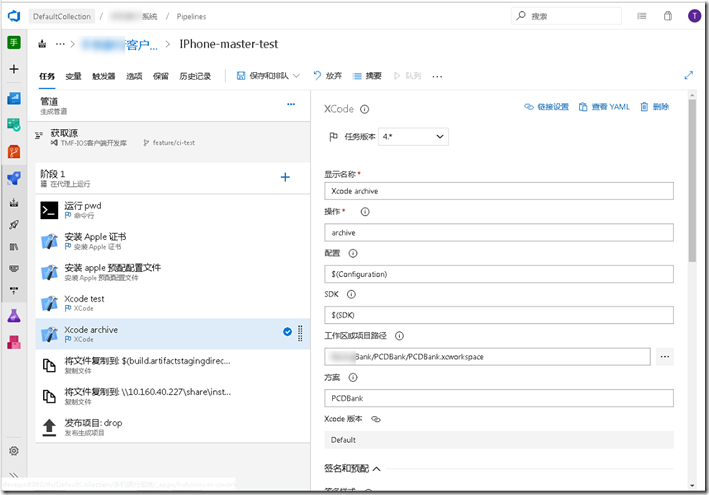This screenshot has height=495, width=709.
Task: Toggle full screen mode icon
Action: [689, 75]
